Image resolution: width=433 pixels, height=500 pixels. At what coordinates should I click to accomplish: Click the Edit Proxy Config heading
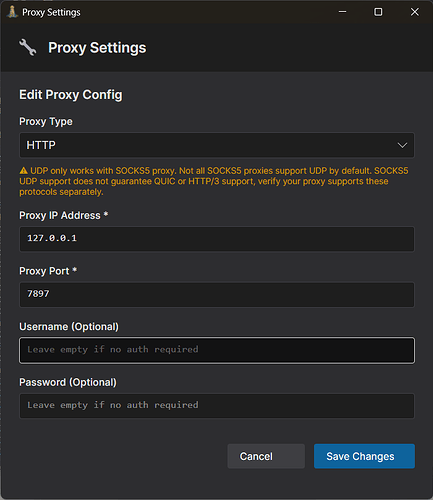71,95
